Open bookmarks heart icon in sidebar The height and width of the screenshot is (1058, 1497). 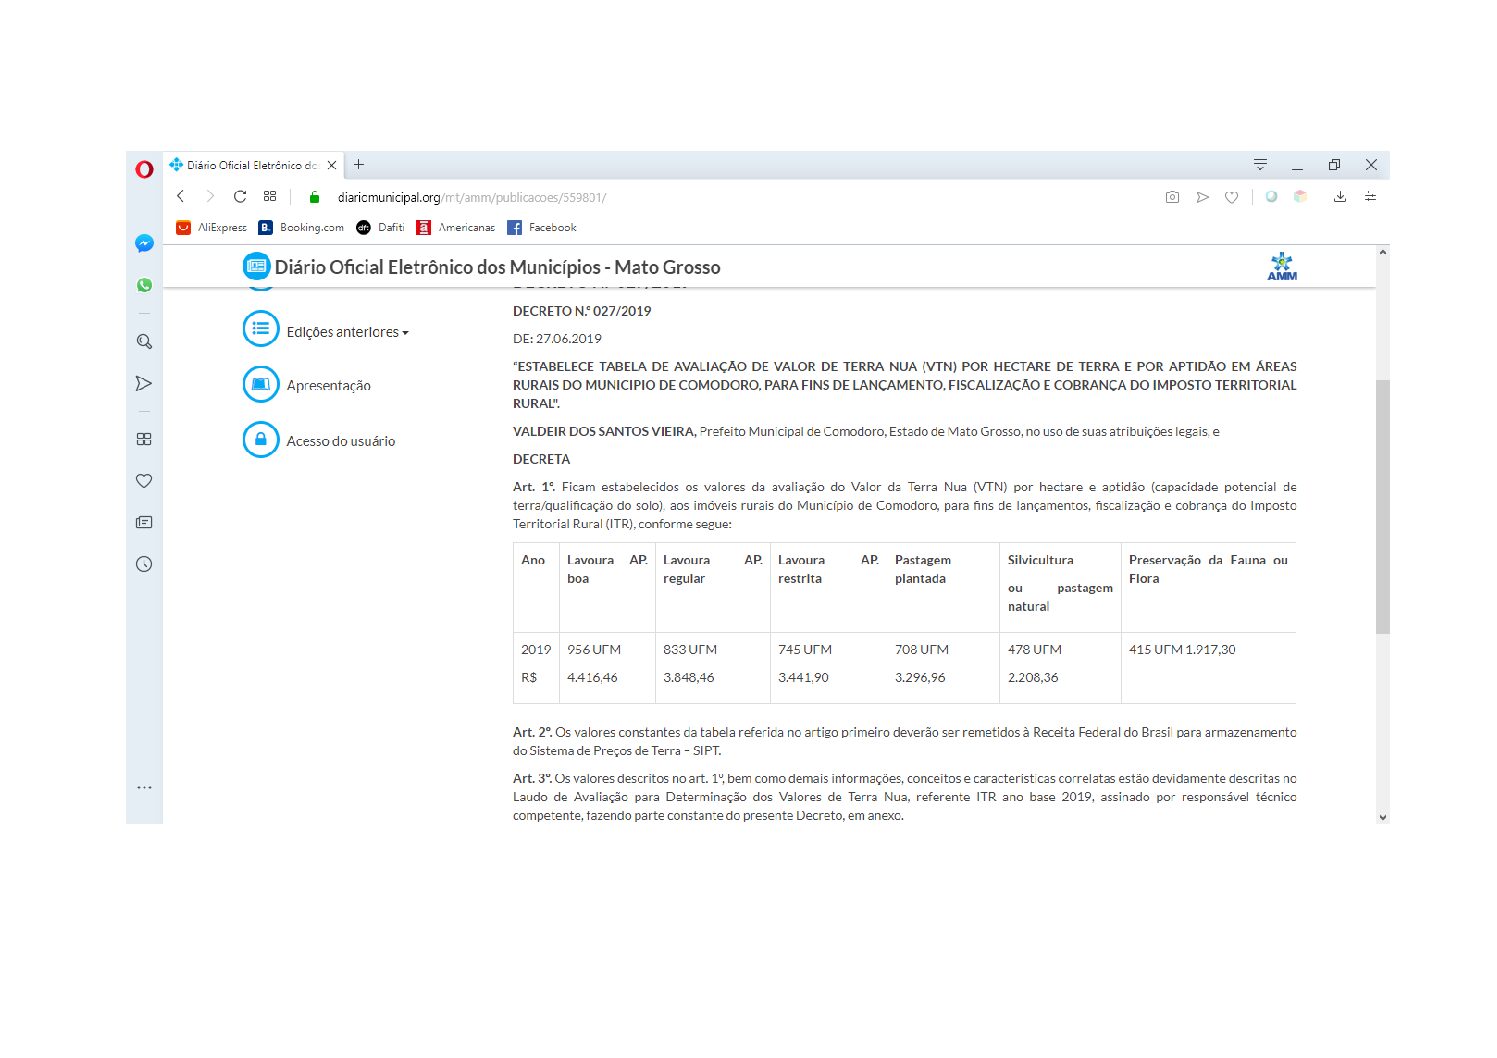pyautogui.click(x=144, y=481)
